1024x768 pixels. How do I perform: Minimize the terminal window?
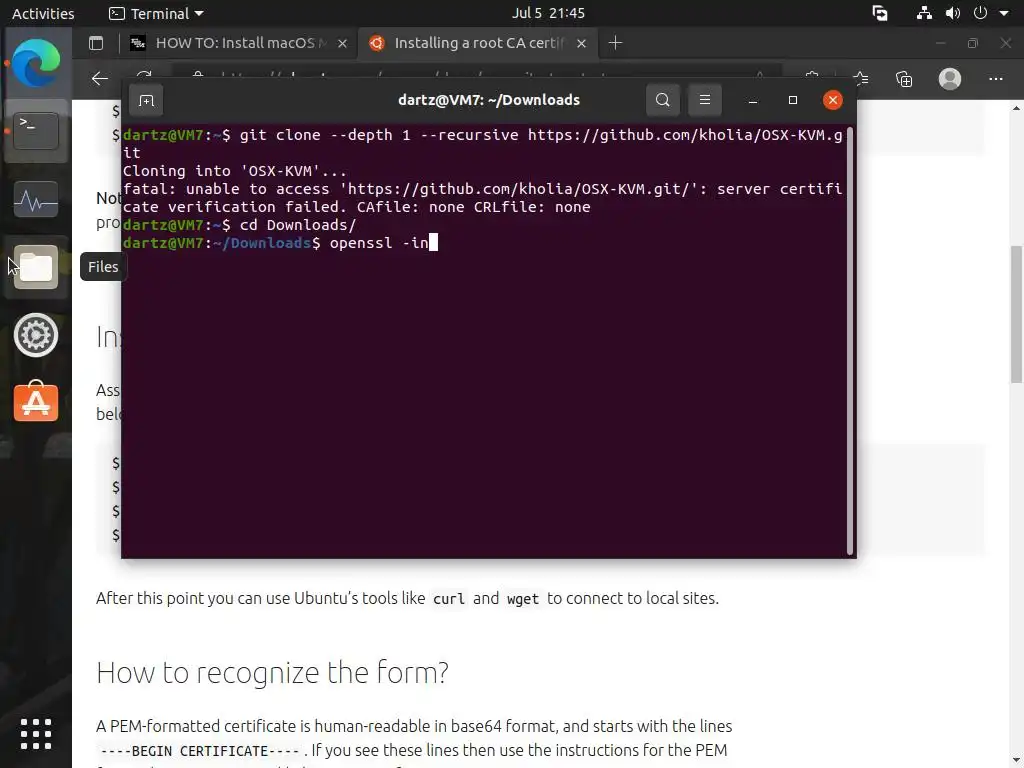point(753,100)
